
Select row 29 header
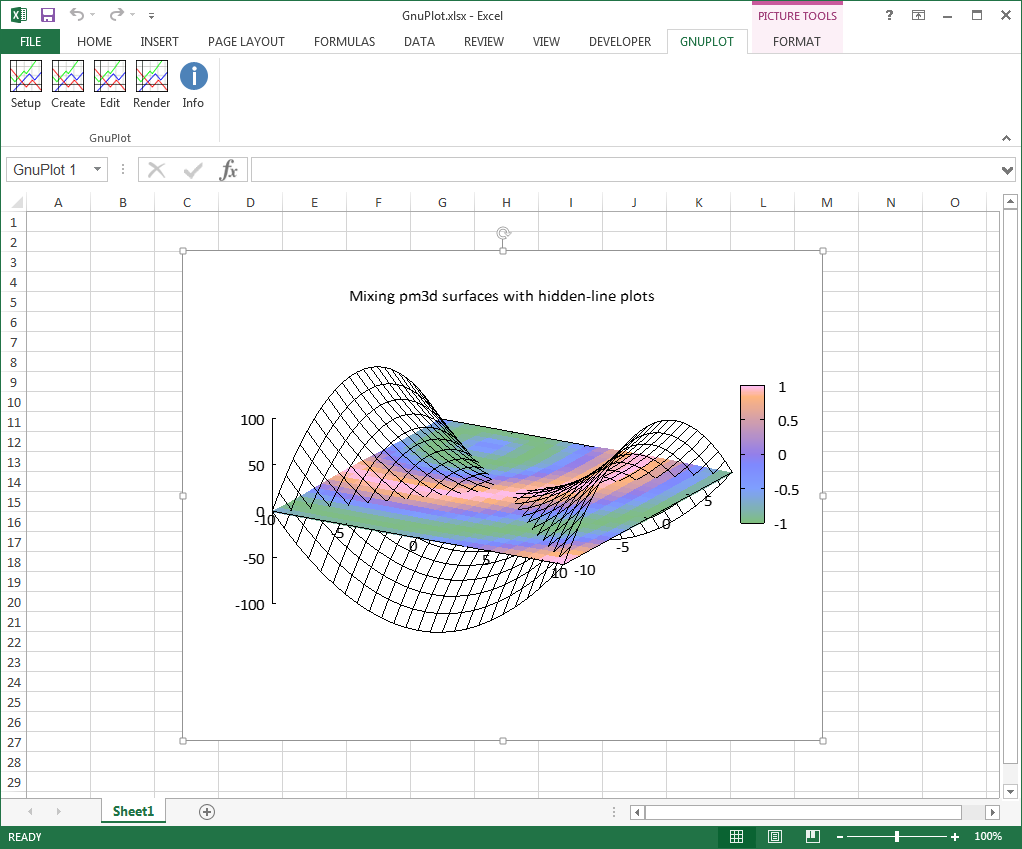pyautogui.click(x=13, y=783)
